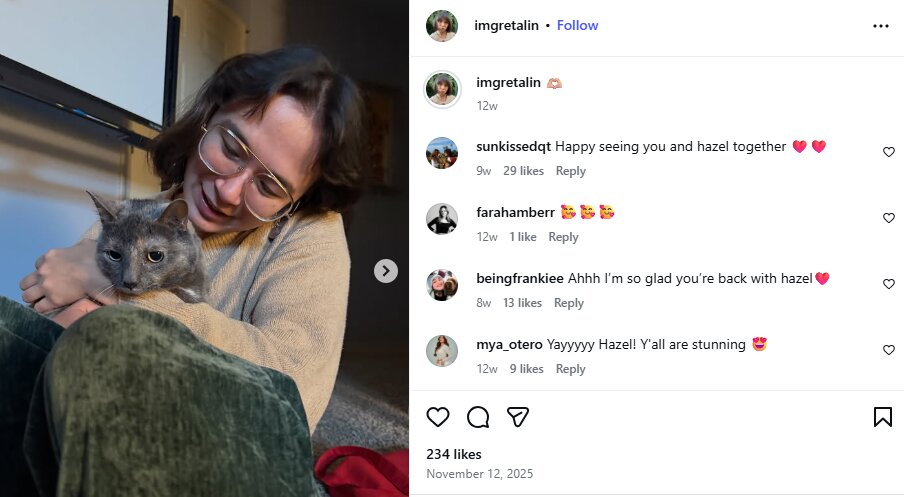
Task: Reply to mya_otero's comment
Action: click(x=570, y=369)
